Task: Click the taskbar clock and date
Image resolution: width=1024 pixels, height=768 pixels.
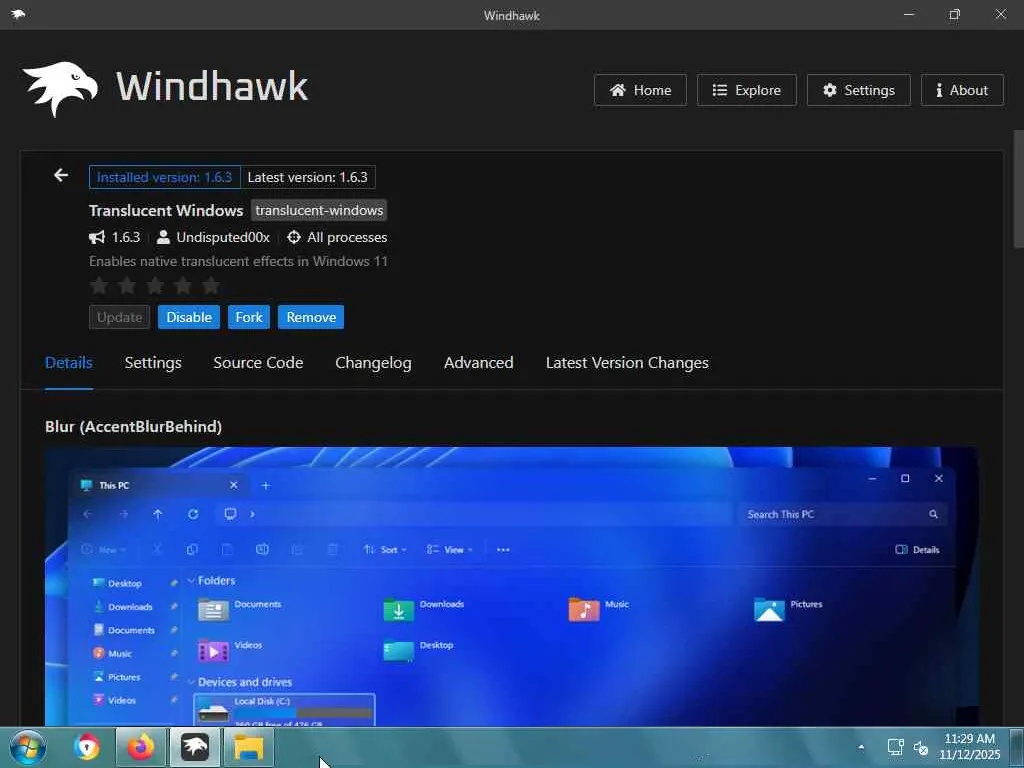Action: click(x=970, y=746)
